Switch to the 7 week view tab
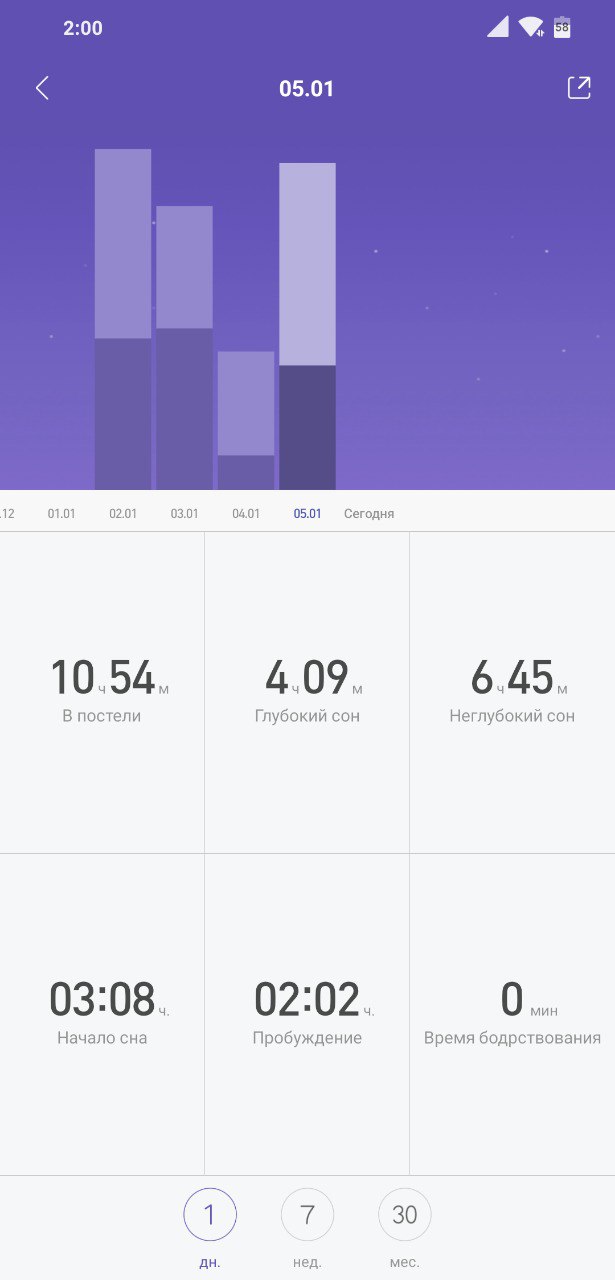The height and width of the screenshot is (1280, 615). (307, 1215)
